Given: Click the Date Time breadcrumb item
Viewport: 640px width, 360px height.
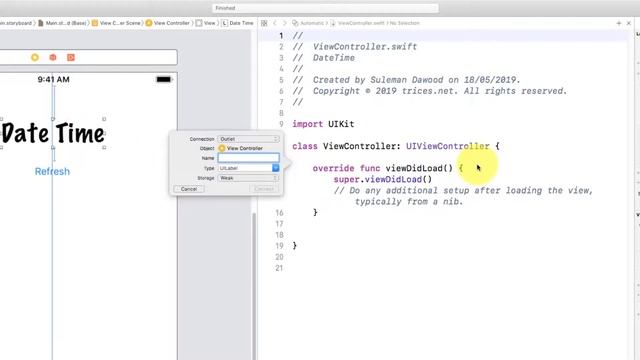Looking at the screenshot, I should (238, 23).
